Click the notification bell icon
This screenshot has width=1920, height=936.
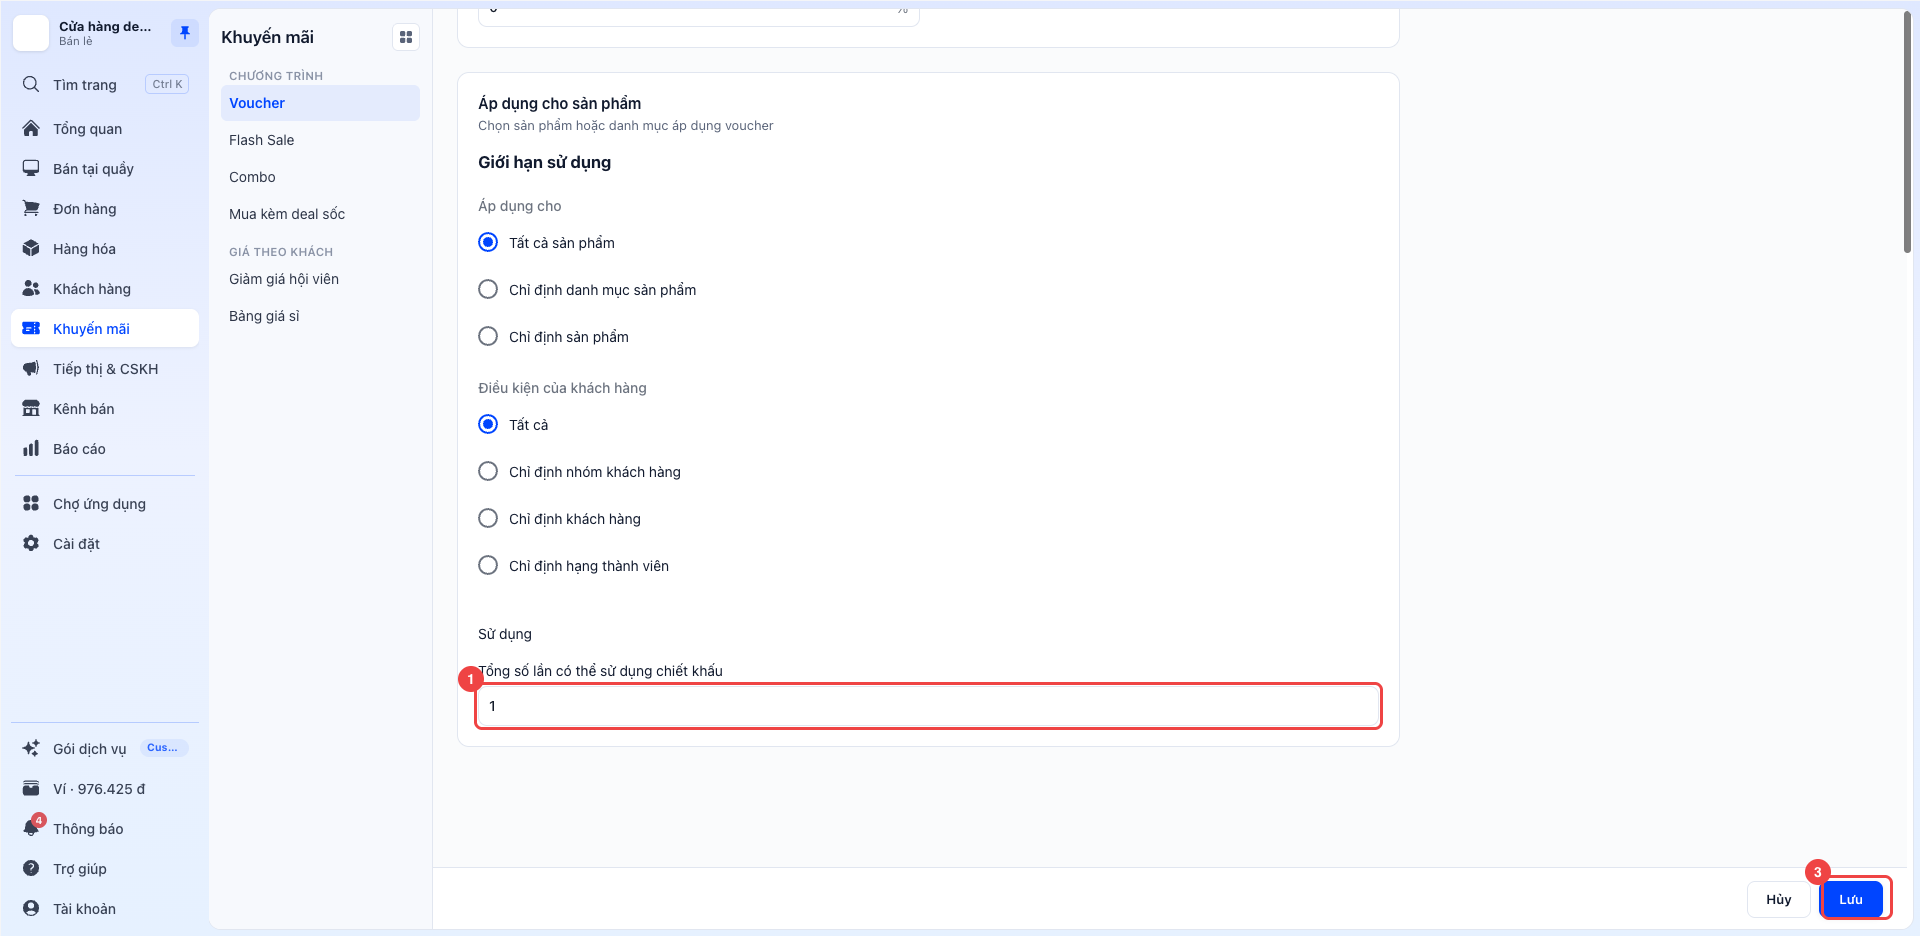coord(31,828)
